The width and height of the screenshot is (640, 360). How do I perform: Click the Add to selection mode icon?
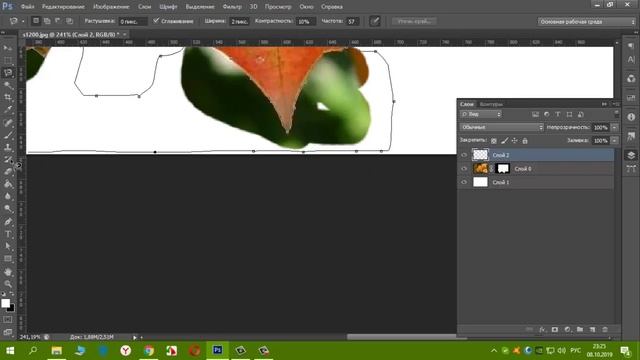[x=47, y=21]
